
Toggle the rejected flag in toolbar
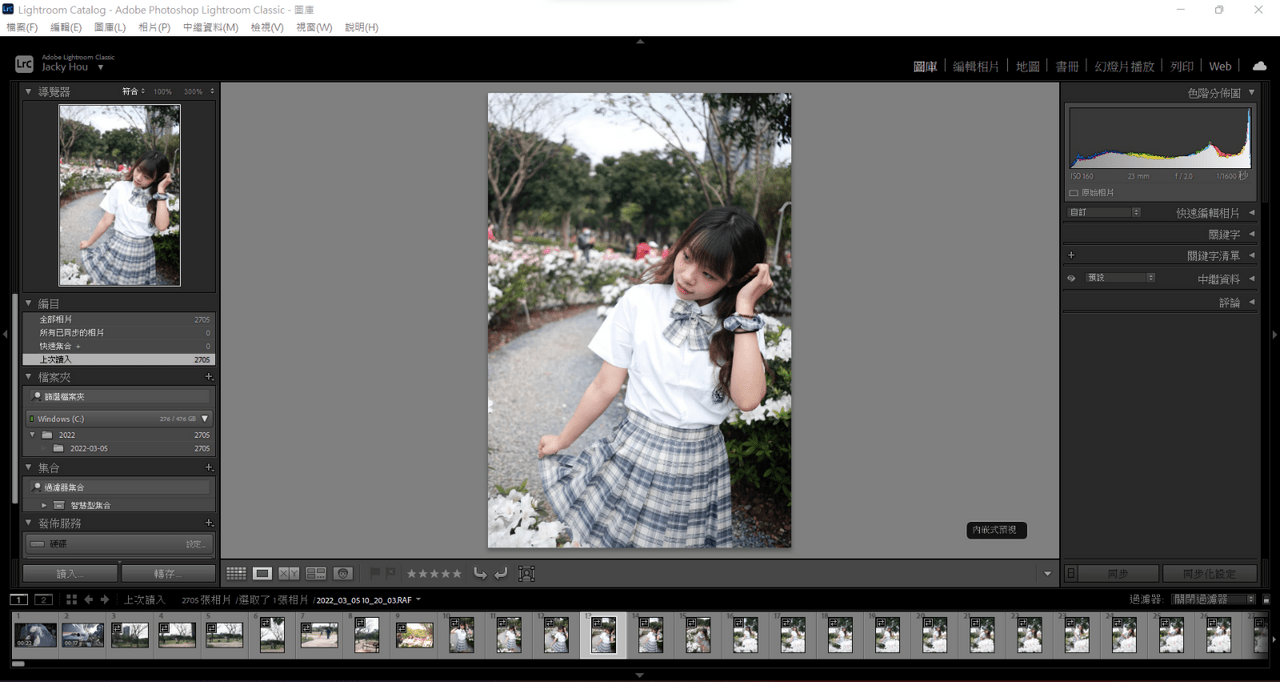pos(392,572)
